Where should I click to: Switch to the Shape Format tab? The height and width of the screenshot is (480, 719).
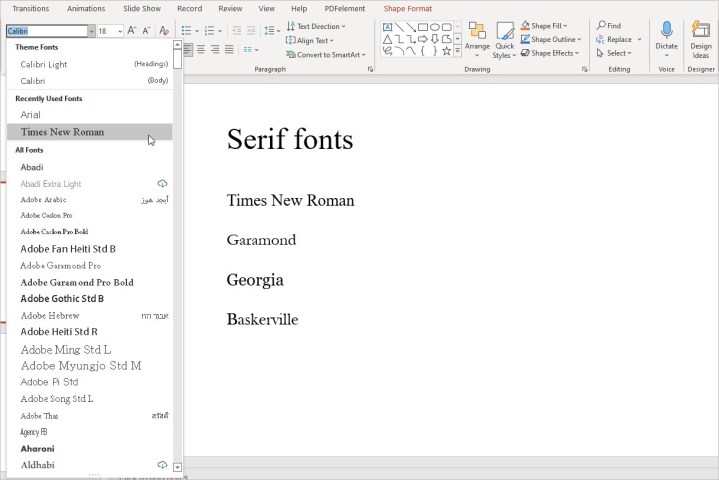408,8
